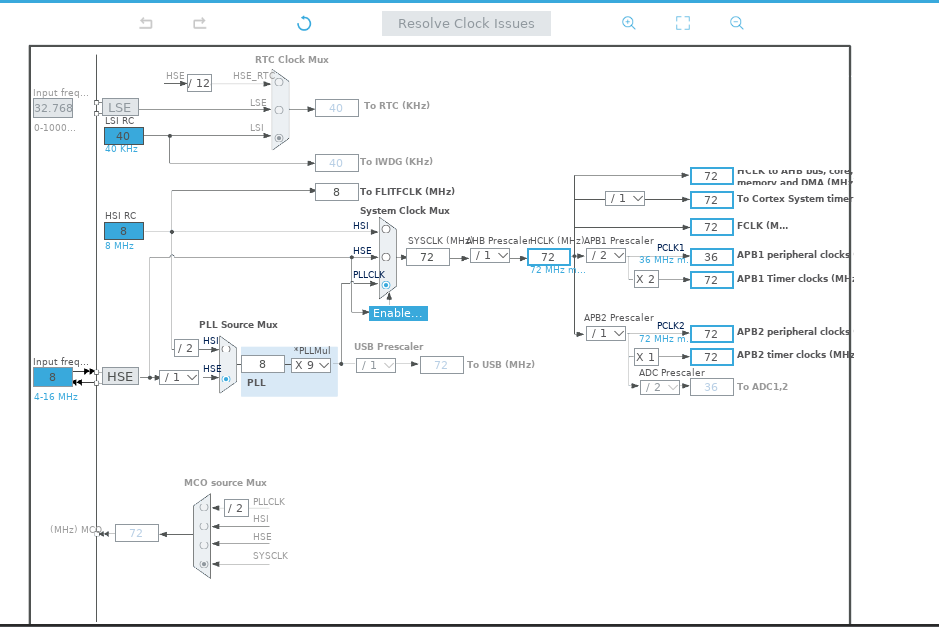Click the HCLK (MHz) frequency field
The width and height of the screenshot is (939, 627).
(548, 257)
